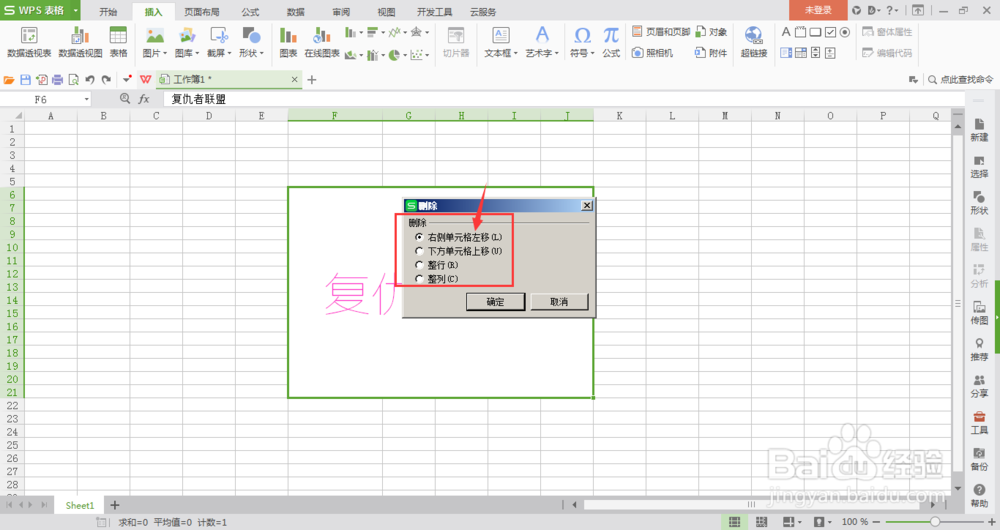
Task: Insert 页眉和页脚 header and footer
Action: point(661,31)
